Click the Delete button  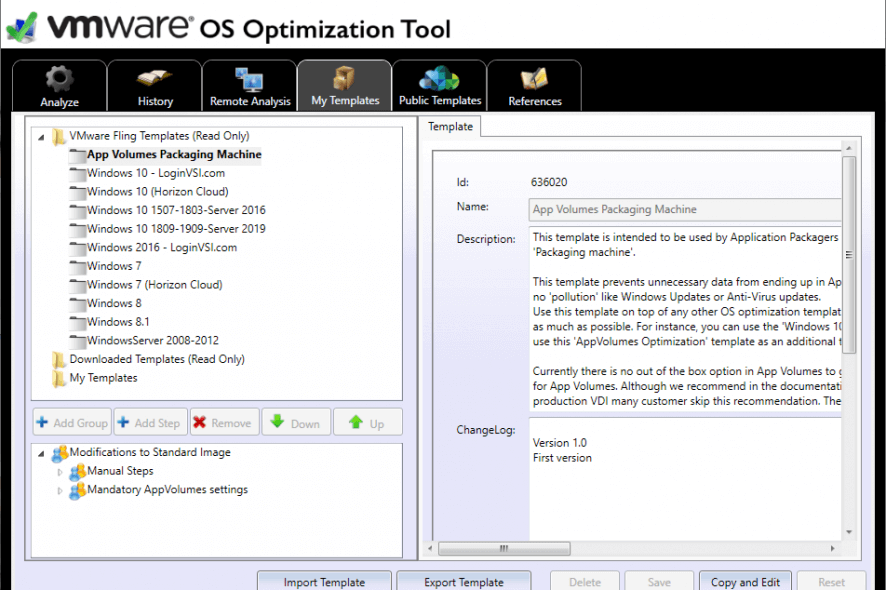coord(585,582)
